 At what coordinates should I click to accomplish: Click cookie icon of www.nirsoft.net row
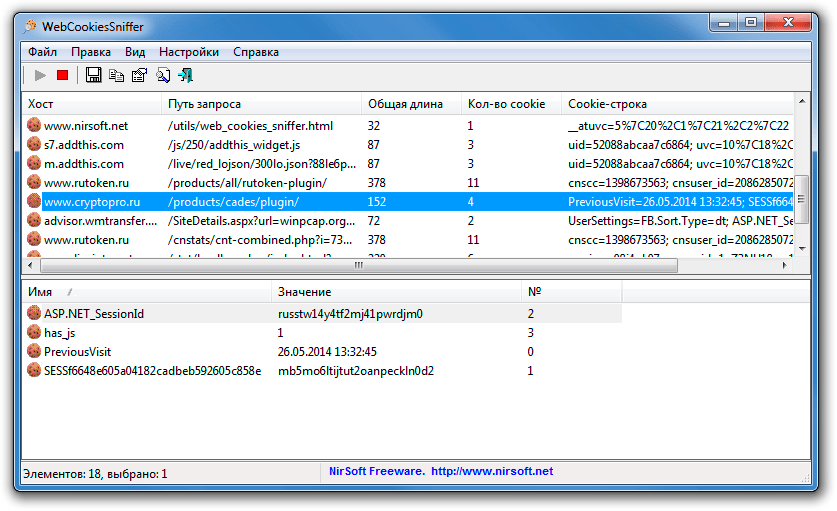[34, 125]
